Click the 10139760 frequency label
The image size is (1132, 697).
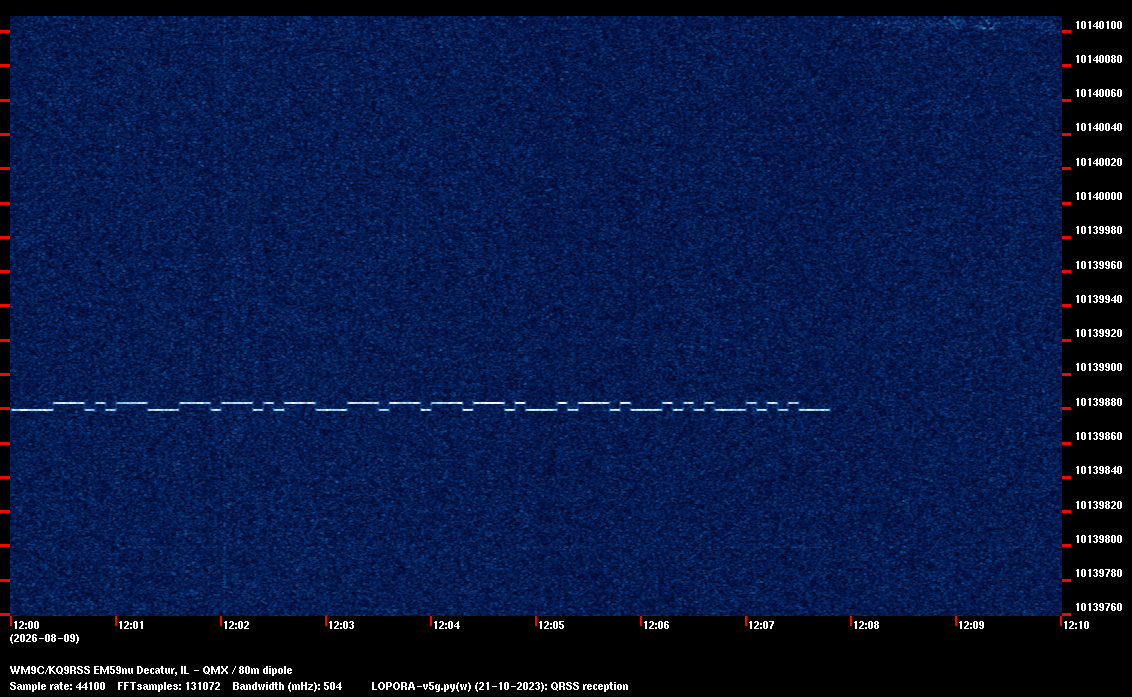click(1098, 607)
